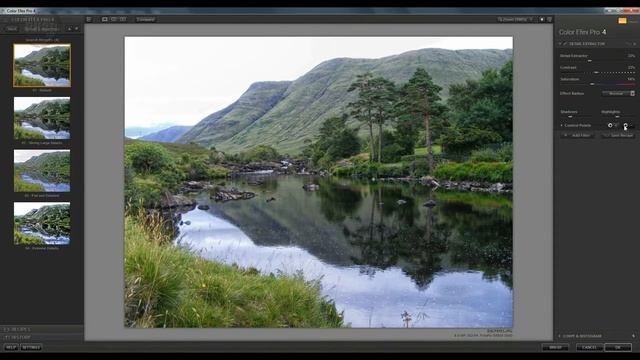Viewport: 640px width, 360px height.
Task: Select the first highlighted preset thumbnail
Action: (42, 65)
